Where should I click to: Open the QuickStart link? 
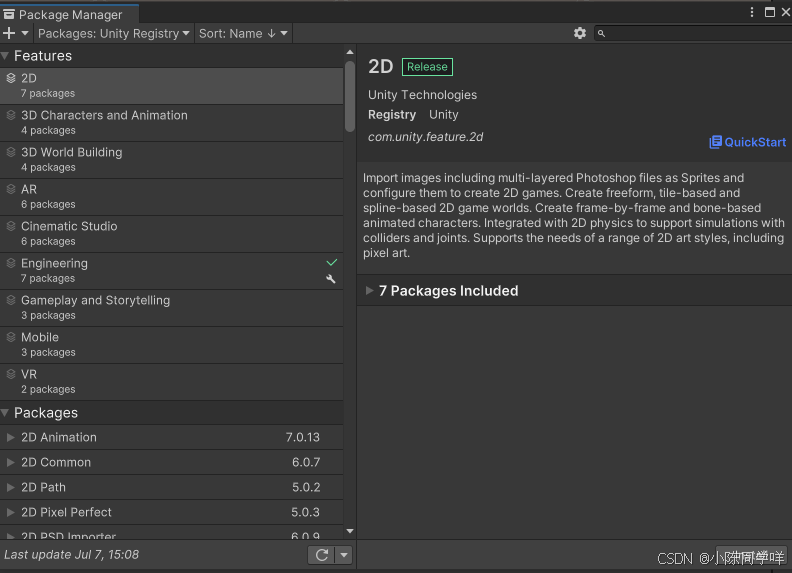[x=748, y=142]
